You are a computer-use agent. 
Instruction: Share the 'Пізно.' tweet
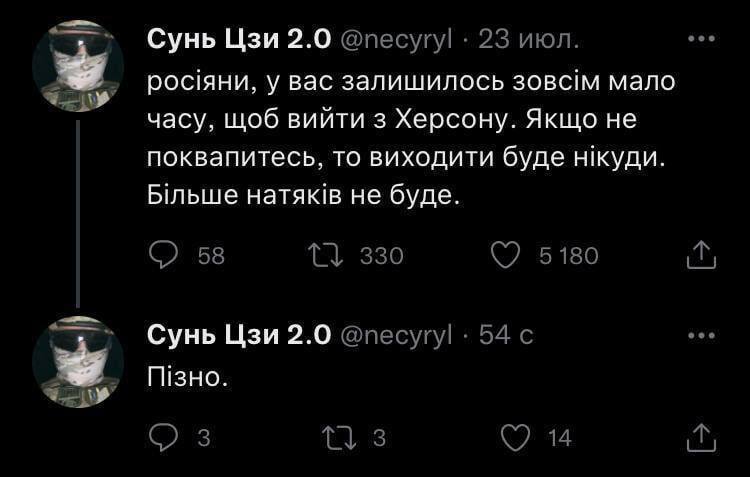703,436
